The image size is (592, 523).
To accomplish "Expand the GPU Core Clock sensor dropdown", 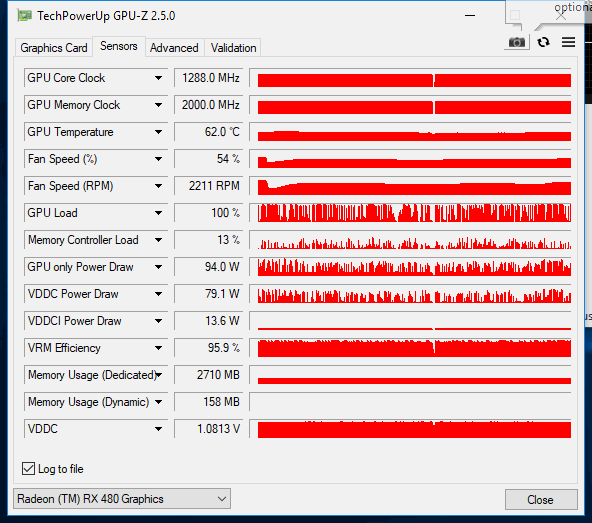I will click(x=158, y=78).
